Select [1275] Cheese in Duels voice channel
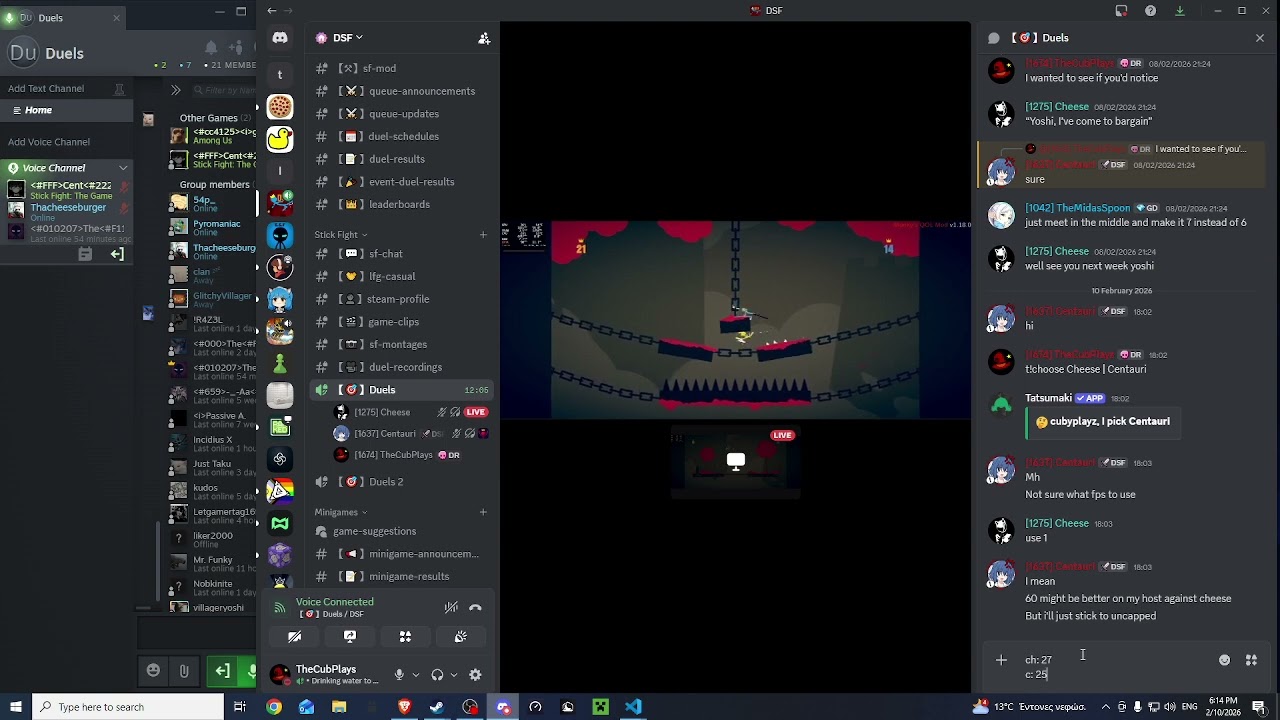This screenshot has width=1280, height=720. (x=410, y=412)
